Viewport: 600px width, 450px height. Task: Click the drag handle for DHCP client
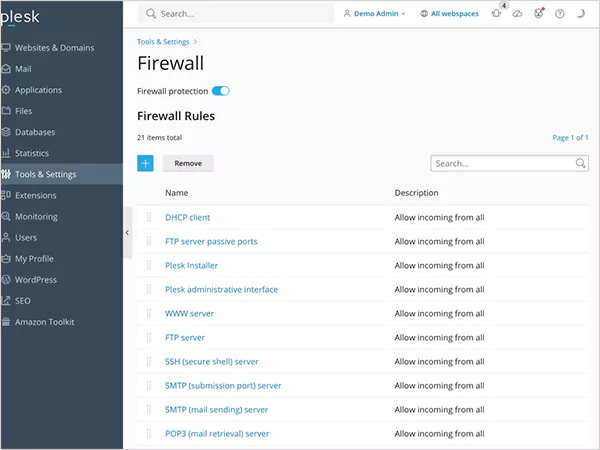coord(149,217)
